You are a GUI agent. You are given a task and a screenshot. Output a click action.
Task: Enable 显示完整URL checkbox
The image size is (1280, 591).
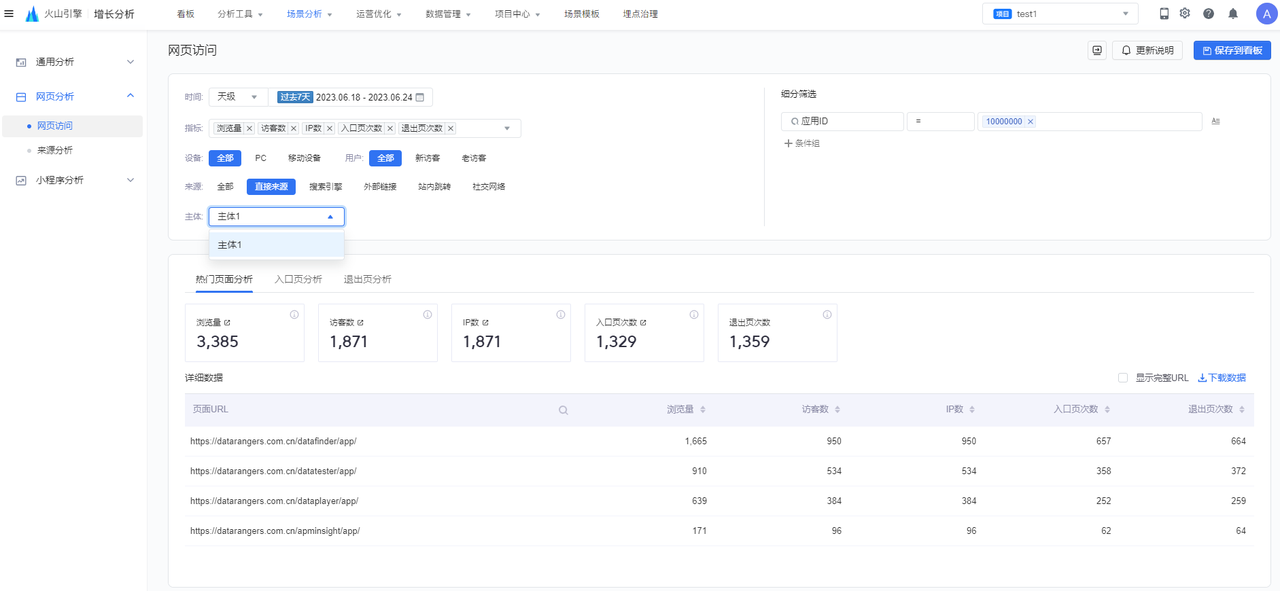click(x=1123, y=378)
